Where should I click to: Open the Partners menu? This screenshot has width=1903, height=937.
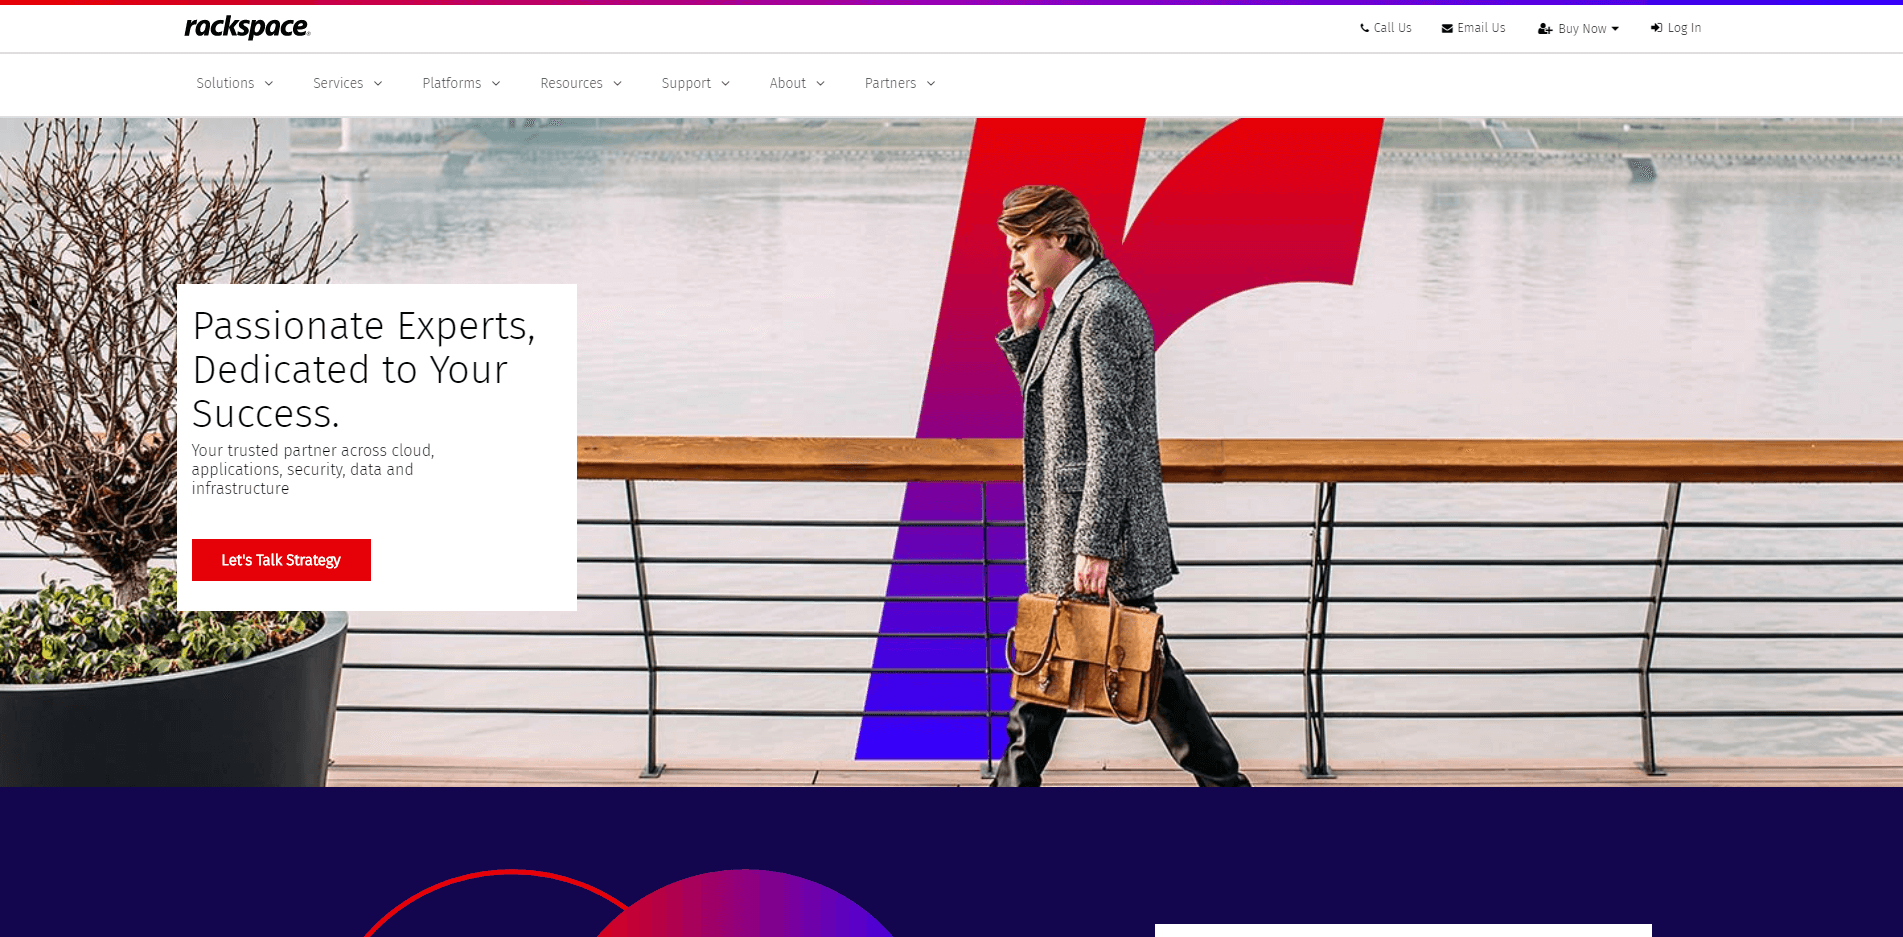point(890,83)
